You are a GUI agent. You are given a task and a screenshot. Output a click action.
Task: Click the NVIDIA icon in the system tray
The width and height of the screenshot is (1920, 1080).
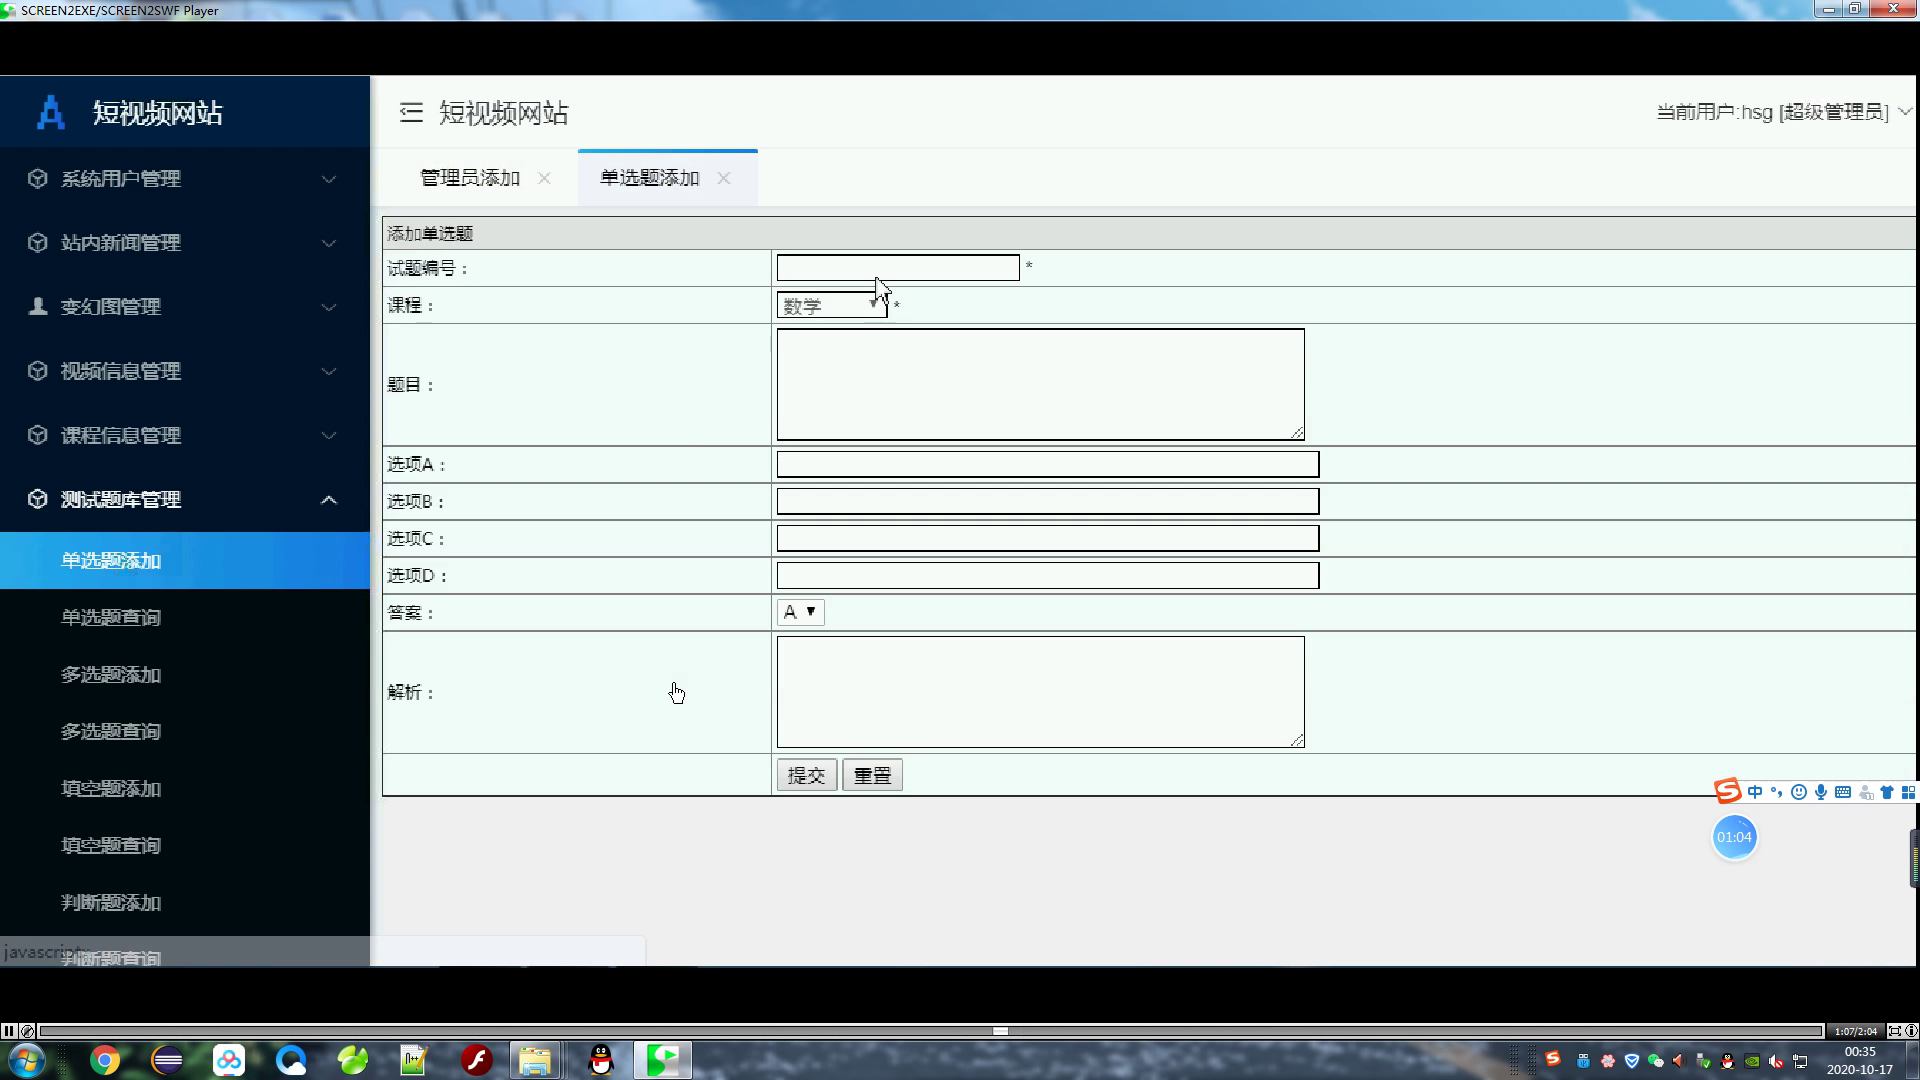tap(1752, 1061)
